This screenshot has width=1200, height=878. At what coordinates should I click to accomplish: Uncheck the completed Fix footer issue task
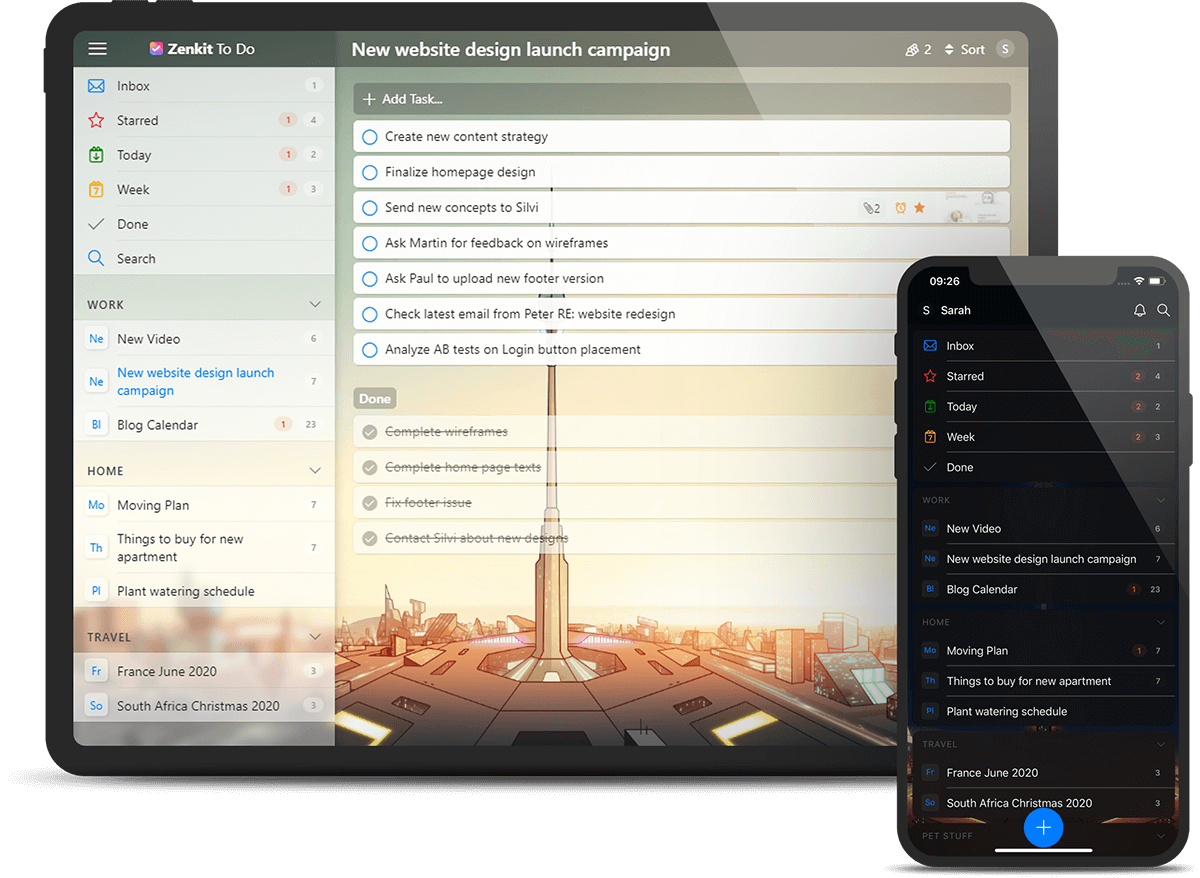click(x=370, y=503)
